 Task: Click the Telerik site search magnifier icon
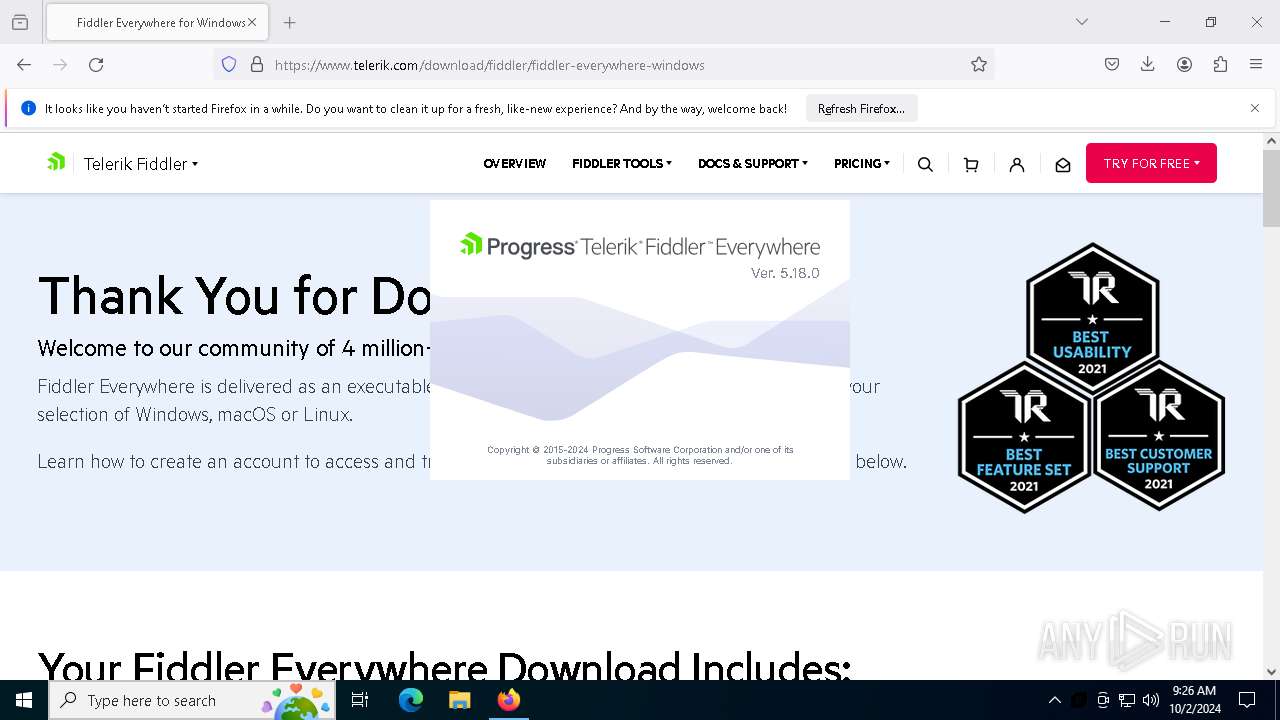[x=925, y=164]
